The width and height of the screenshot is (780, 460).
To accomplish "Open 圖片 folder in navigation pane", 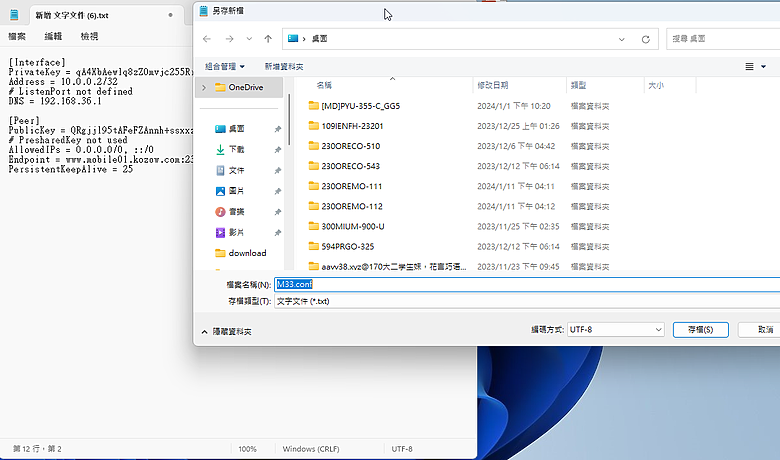I will tap(236, 191).
